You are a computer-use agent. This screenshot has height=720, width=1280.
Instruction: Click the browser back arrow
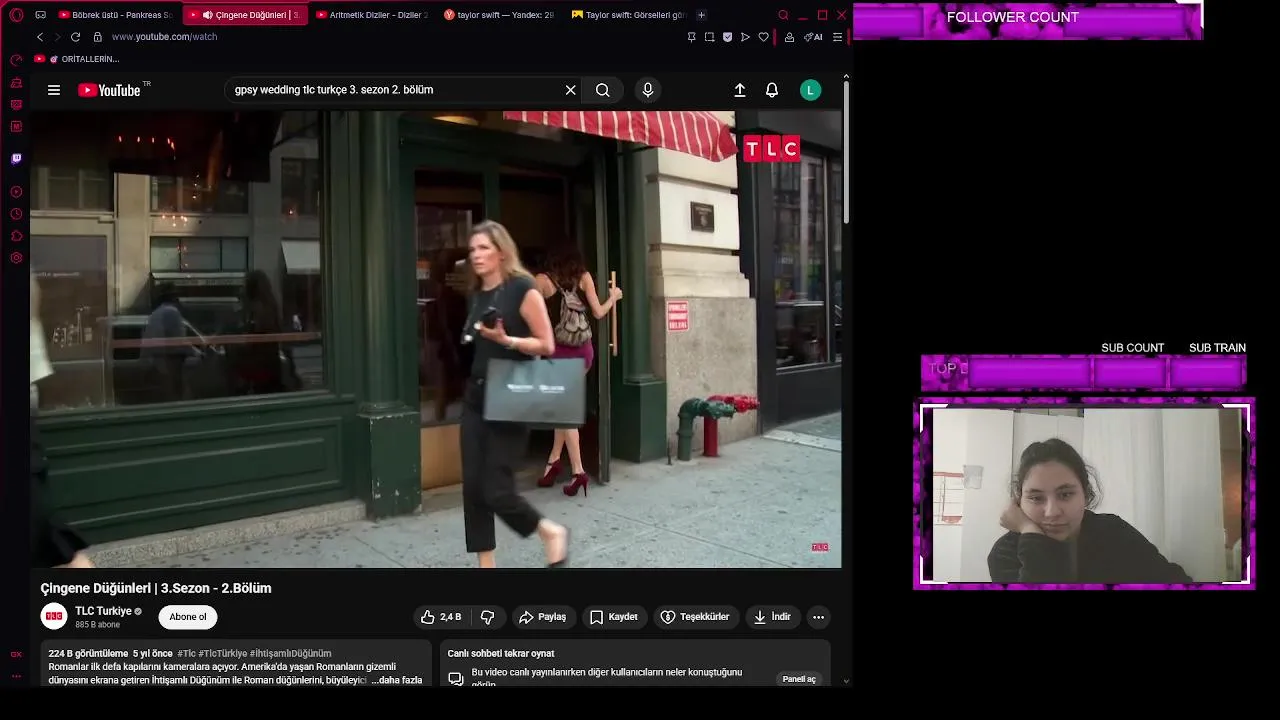click(40, 37)
